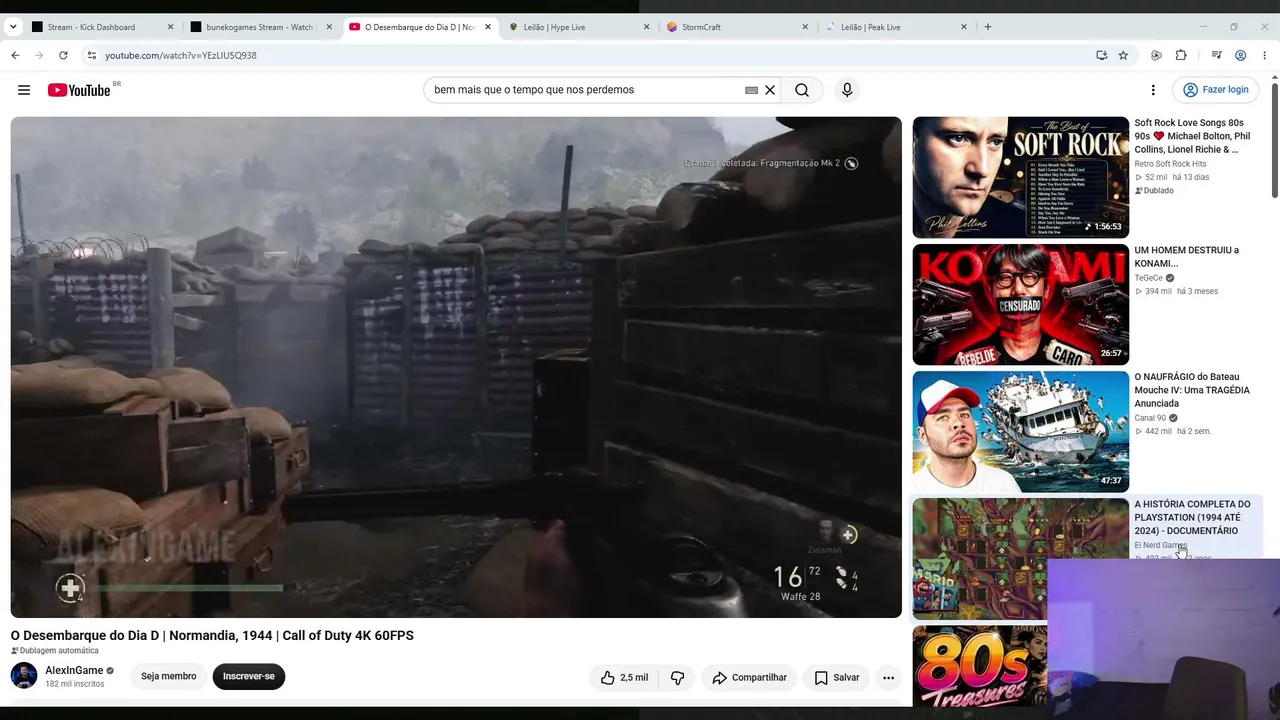Go forward in the browser
Viewport: 1280px width, 720px height.
39,55
